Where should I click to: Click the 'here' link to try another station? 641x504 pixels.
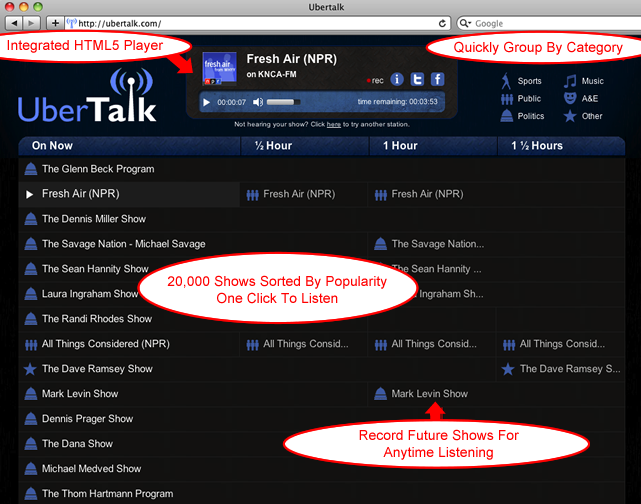(334, 124)
